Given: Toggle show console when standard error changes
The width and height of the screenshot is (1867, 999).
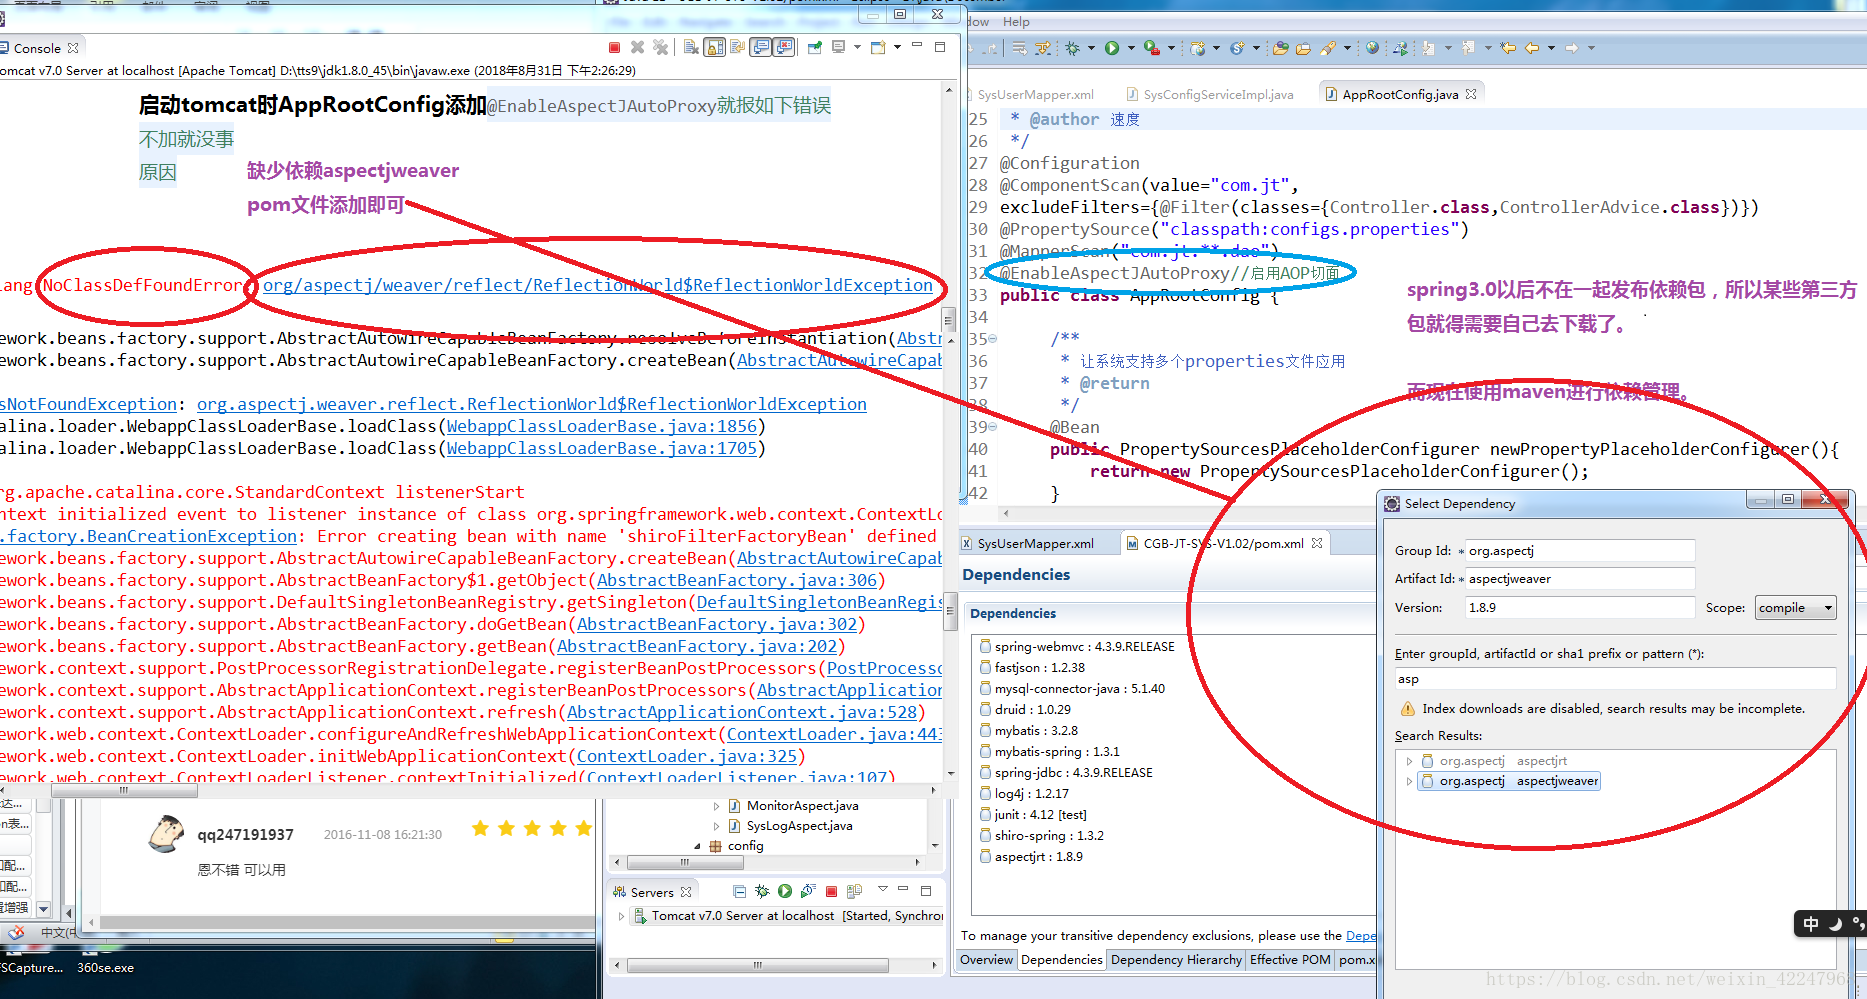Looking at the screenshot, I should pos(784,48).
